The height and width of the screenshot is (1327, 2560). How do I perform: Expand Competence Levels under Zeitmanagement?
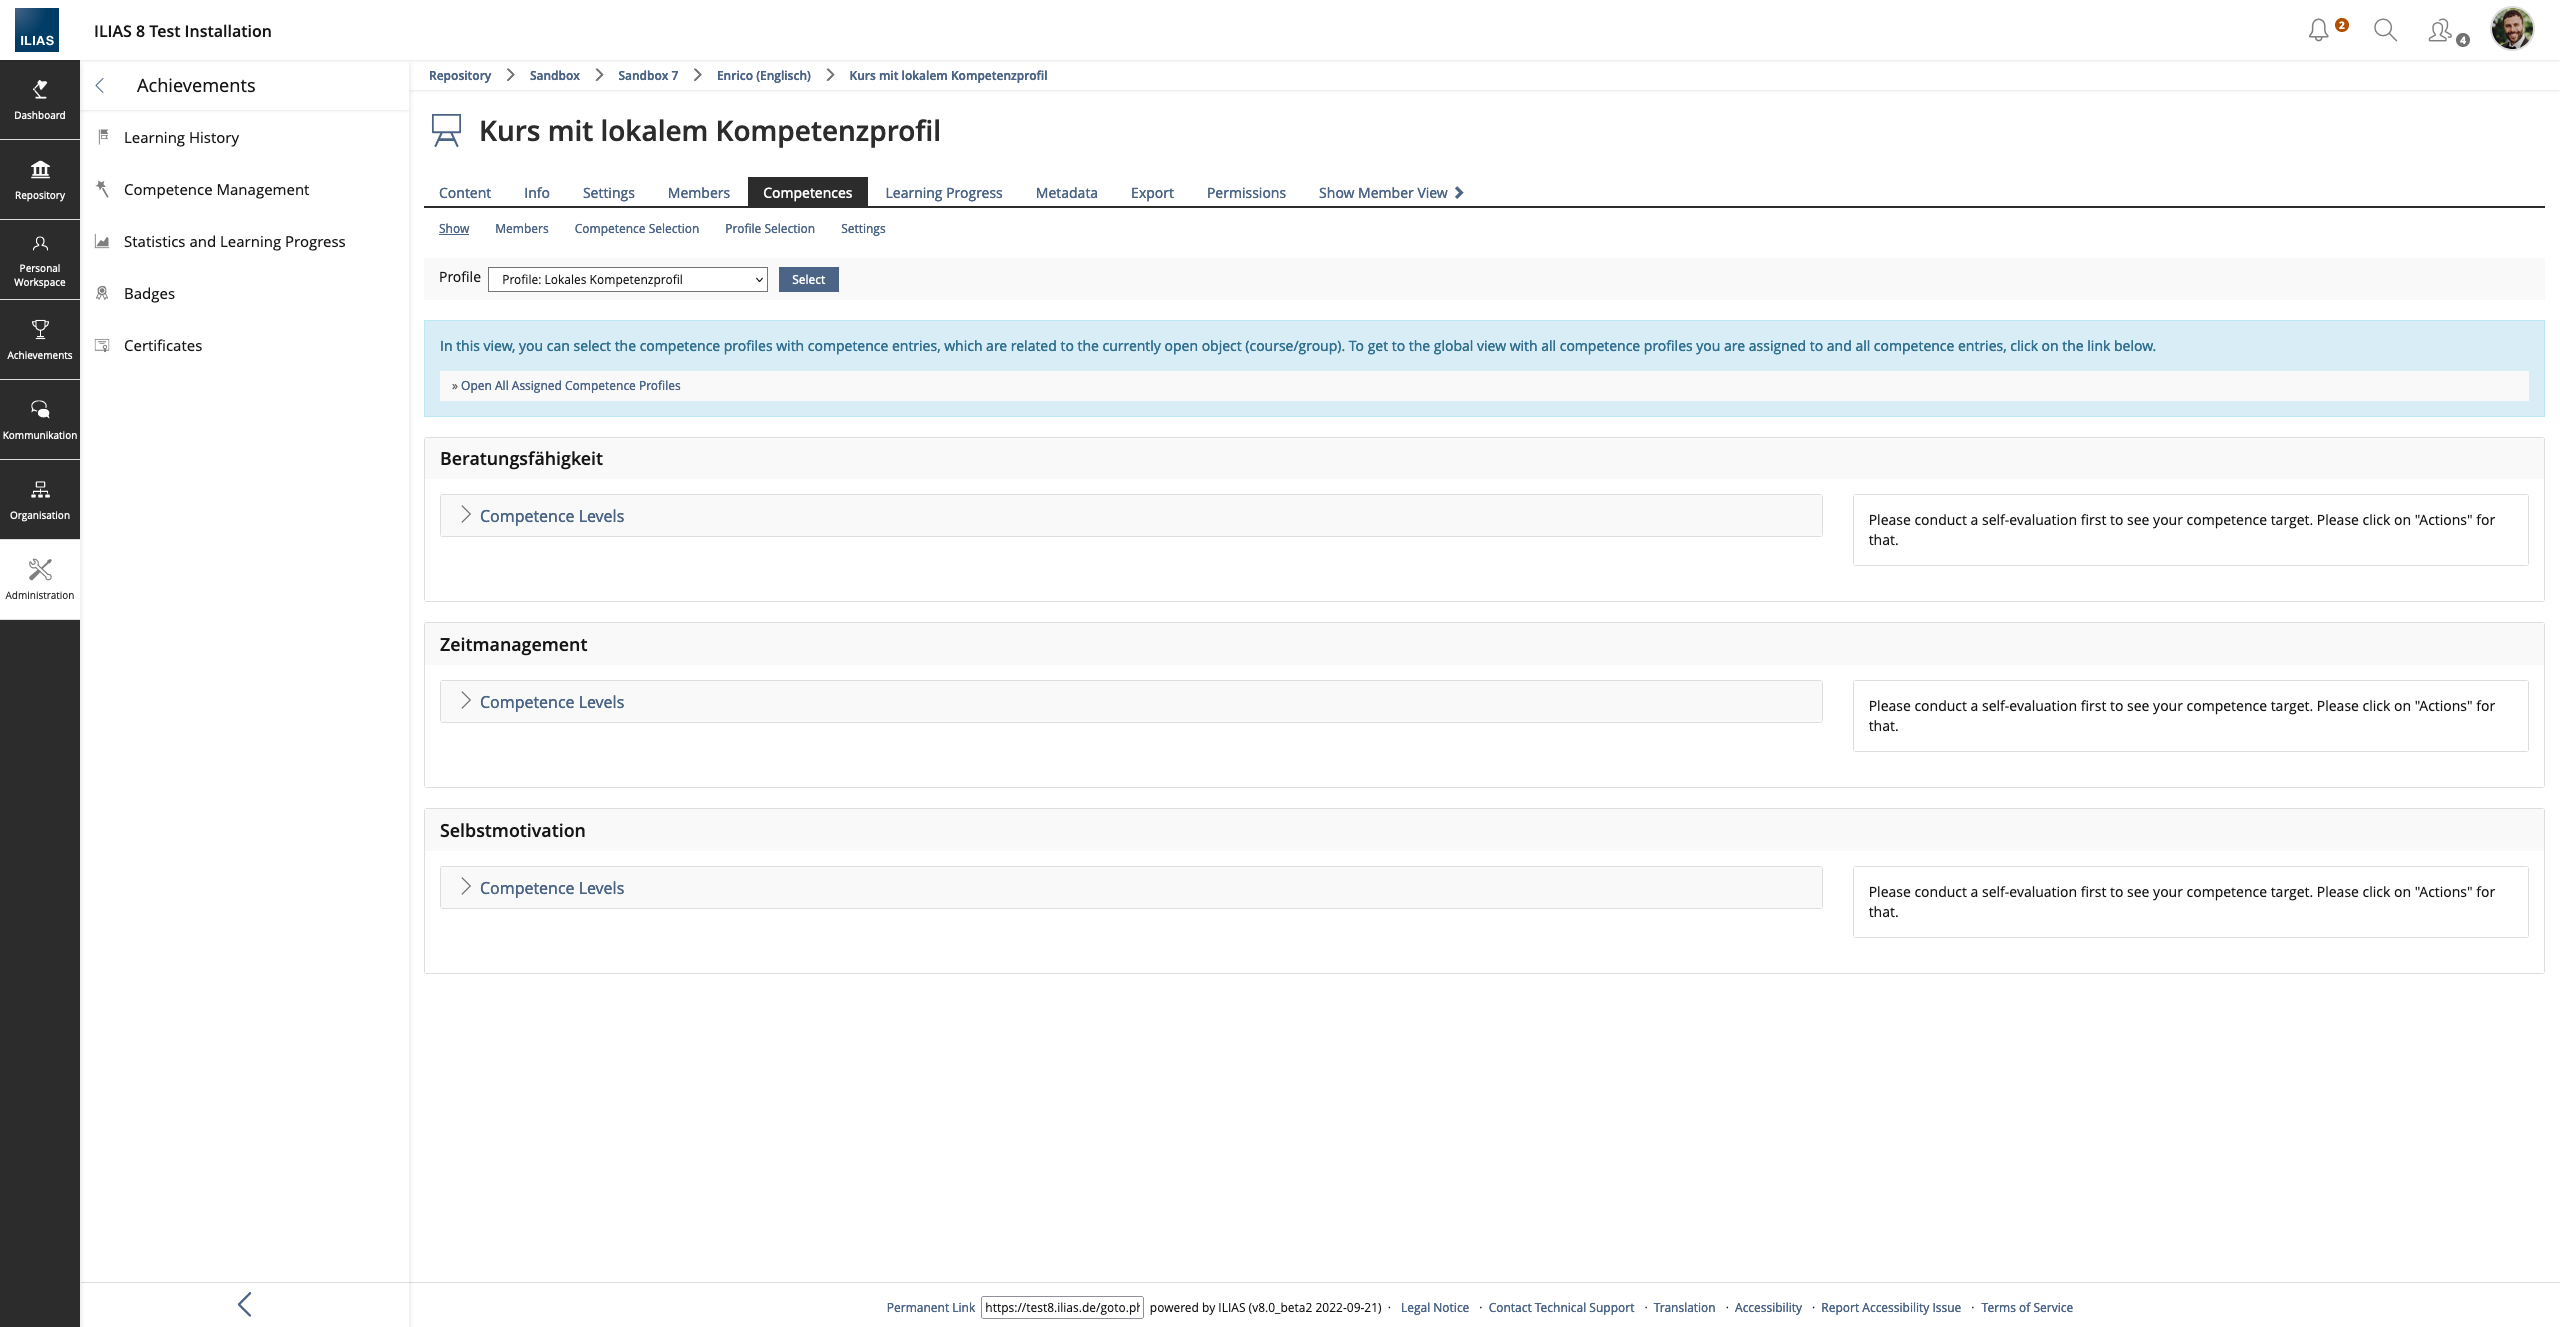coord(551,702)
